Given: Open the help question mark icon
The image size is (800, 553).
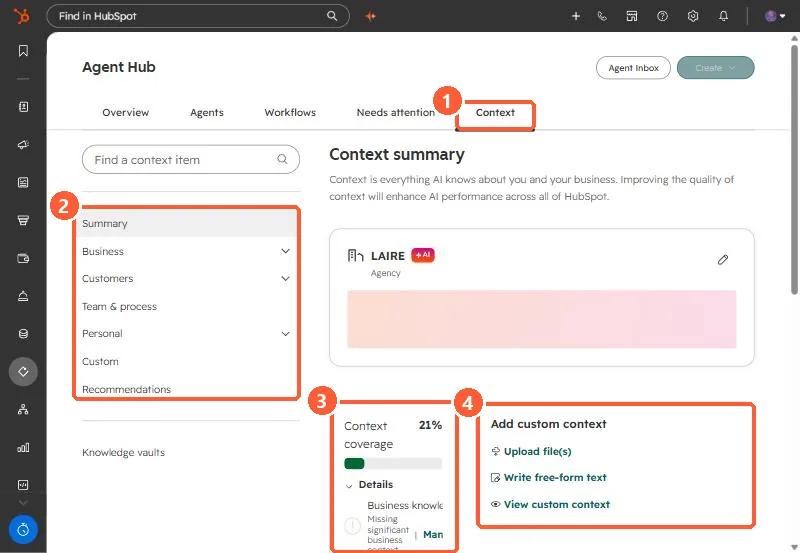Looking at the screenshot, I should coord(662,16).
